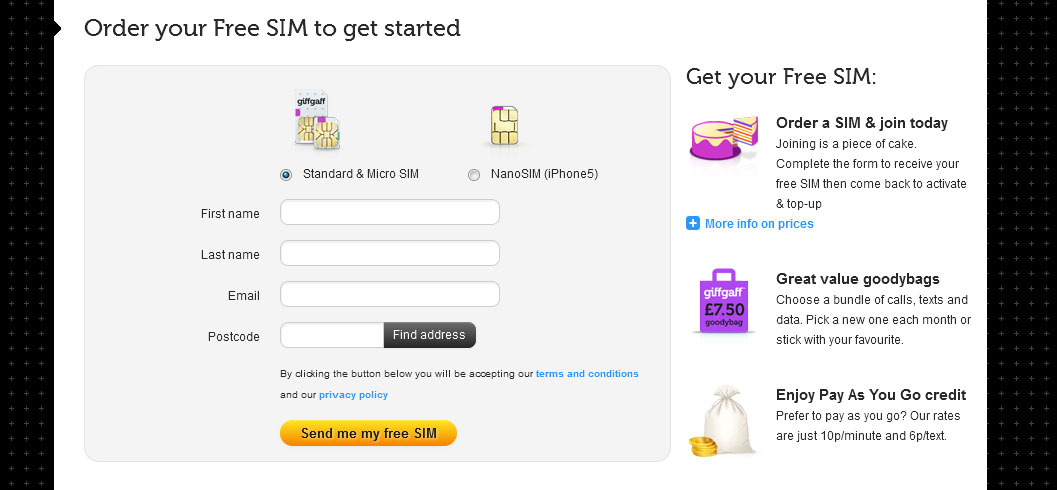This screenshot has height=490, width=1057.
Task: Click the First name input field
Action: coord(390,212)
